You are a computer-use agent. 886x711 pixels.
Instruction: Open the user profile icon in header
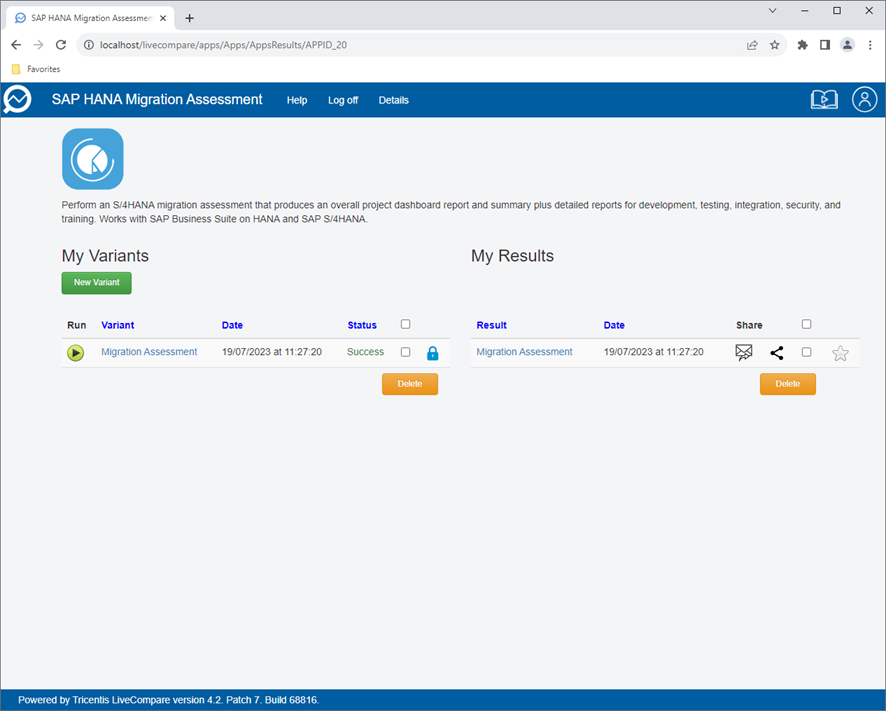(x=864, y=99)
